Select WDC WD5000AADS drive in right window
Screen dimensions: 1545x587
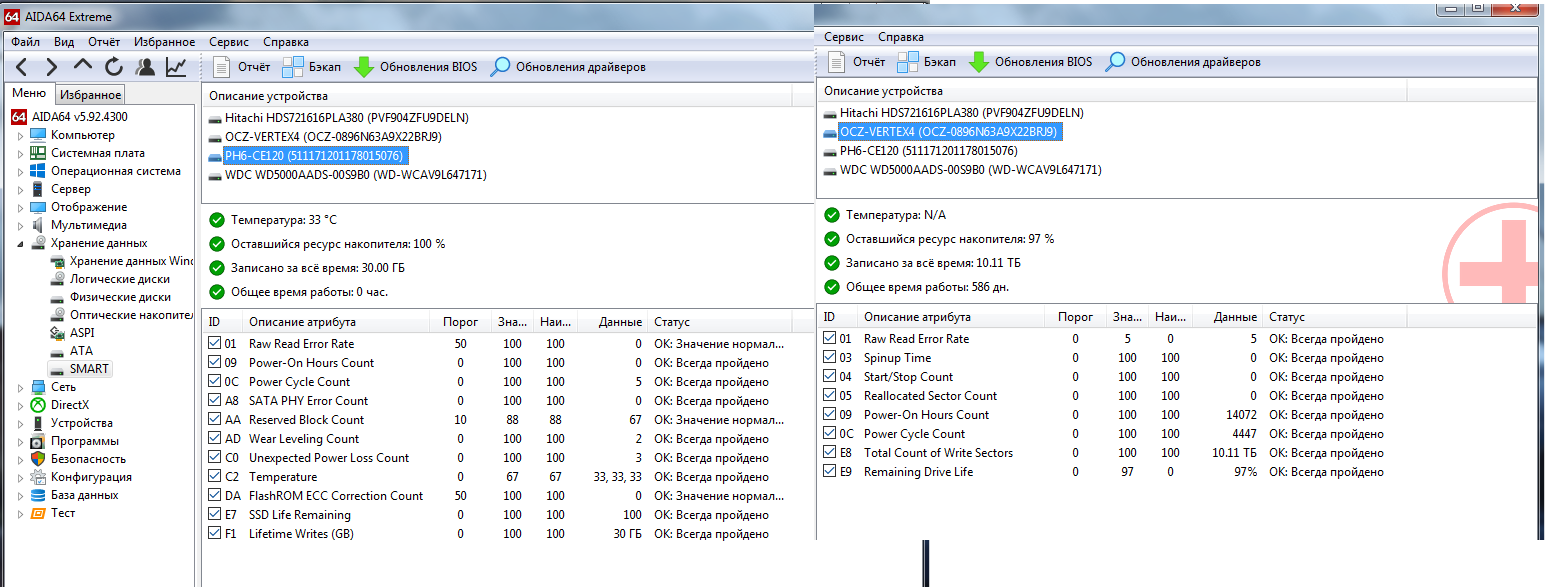pos(963,170)
